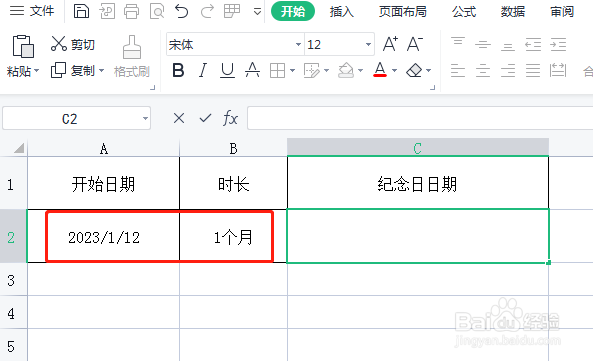Image resolution: width=593 pixels, height=361 pixels.
Task: Select column A header
Action: pyautogui.click(x=104, y=148)
